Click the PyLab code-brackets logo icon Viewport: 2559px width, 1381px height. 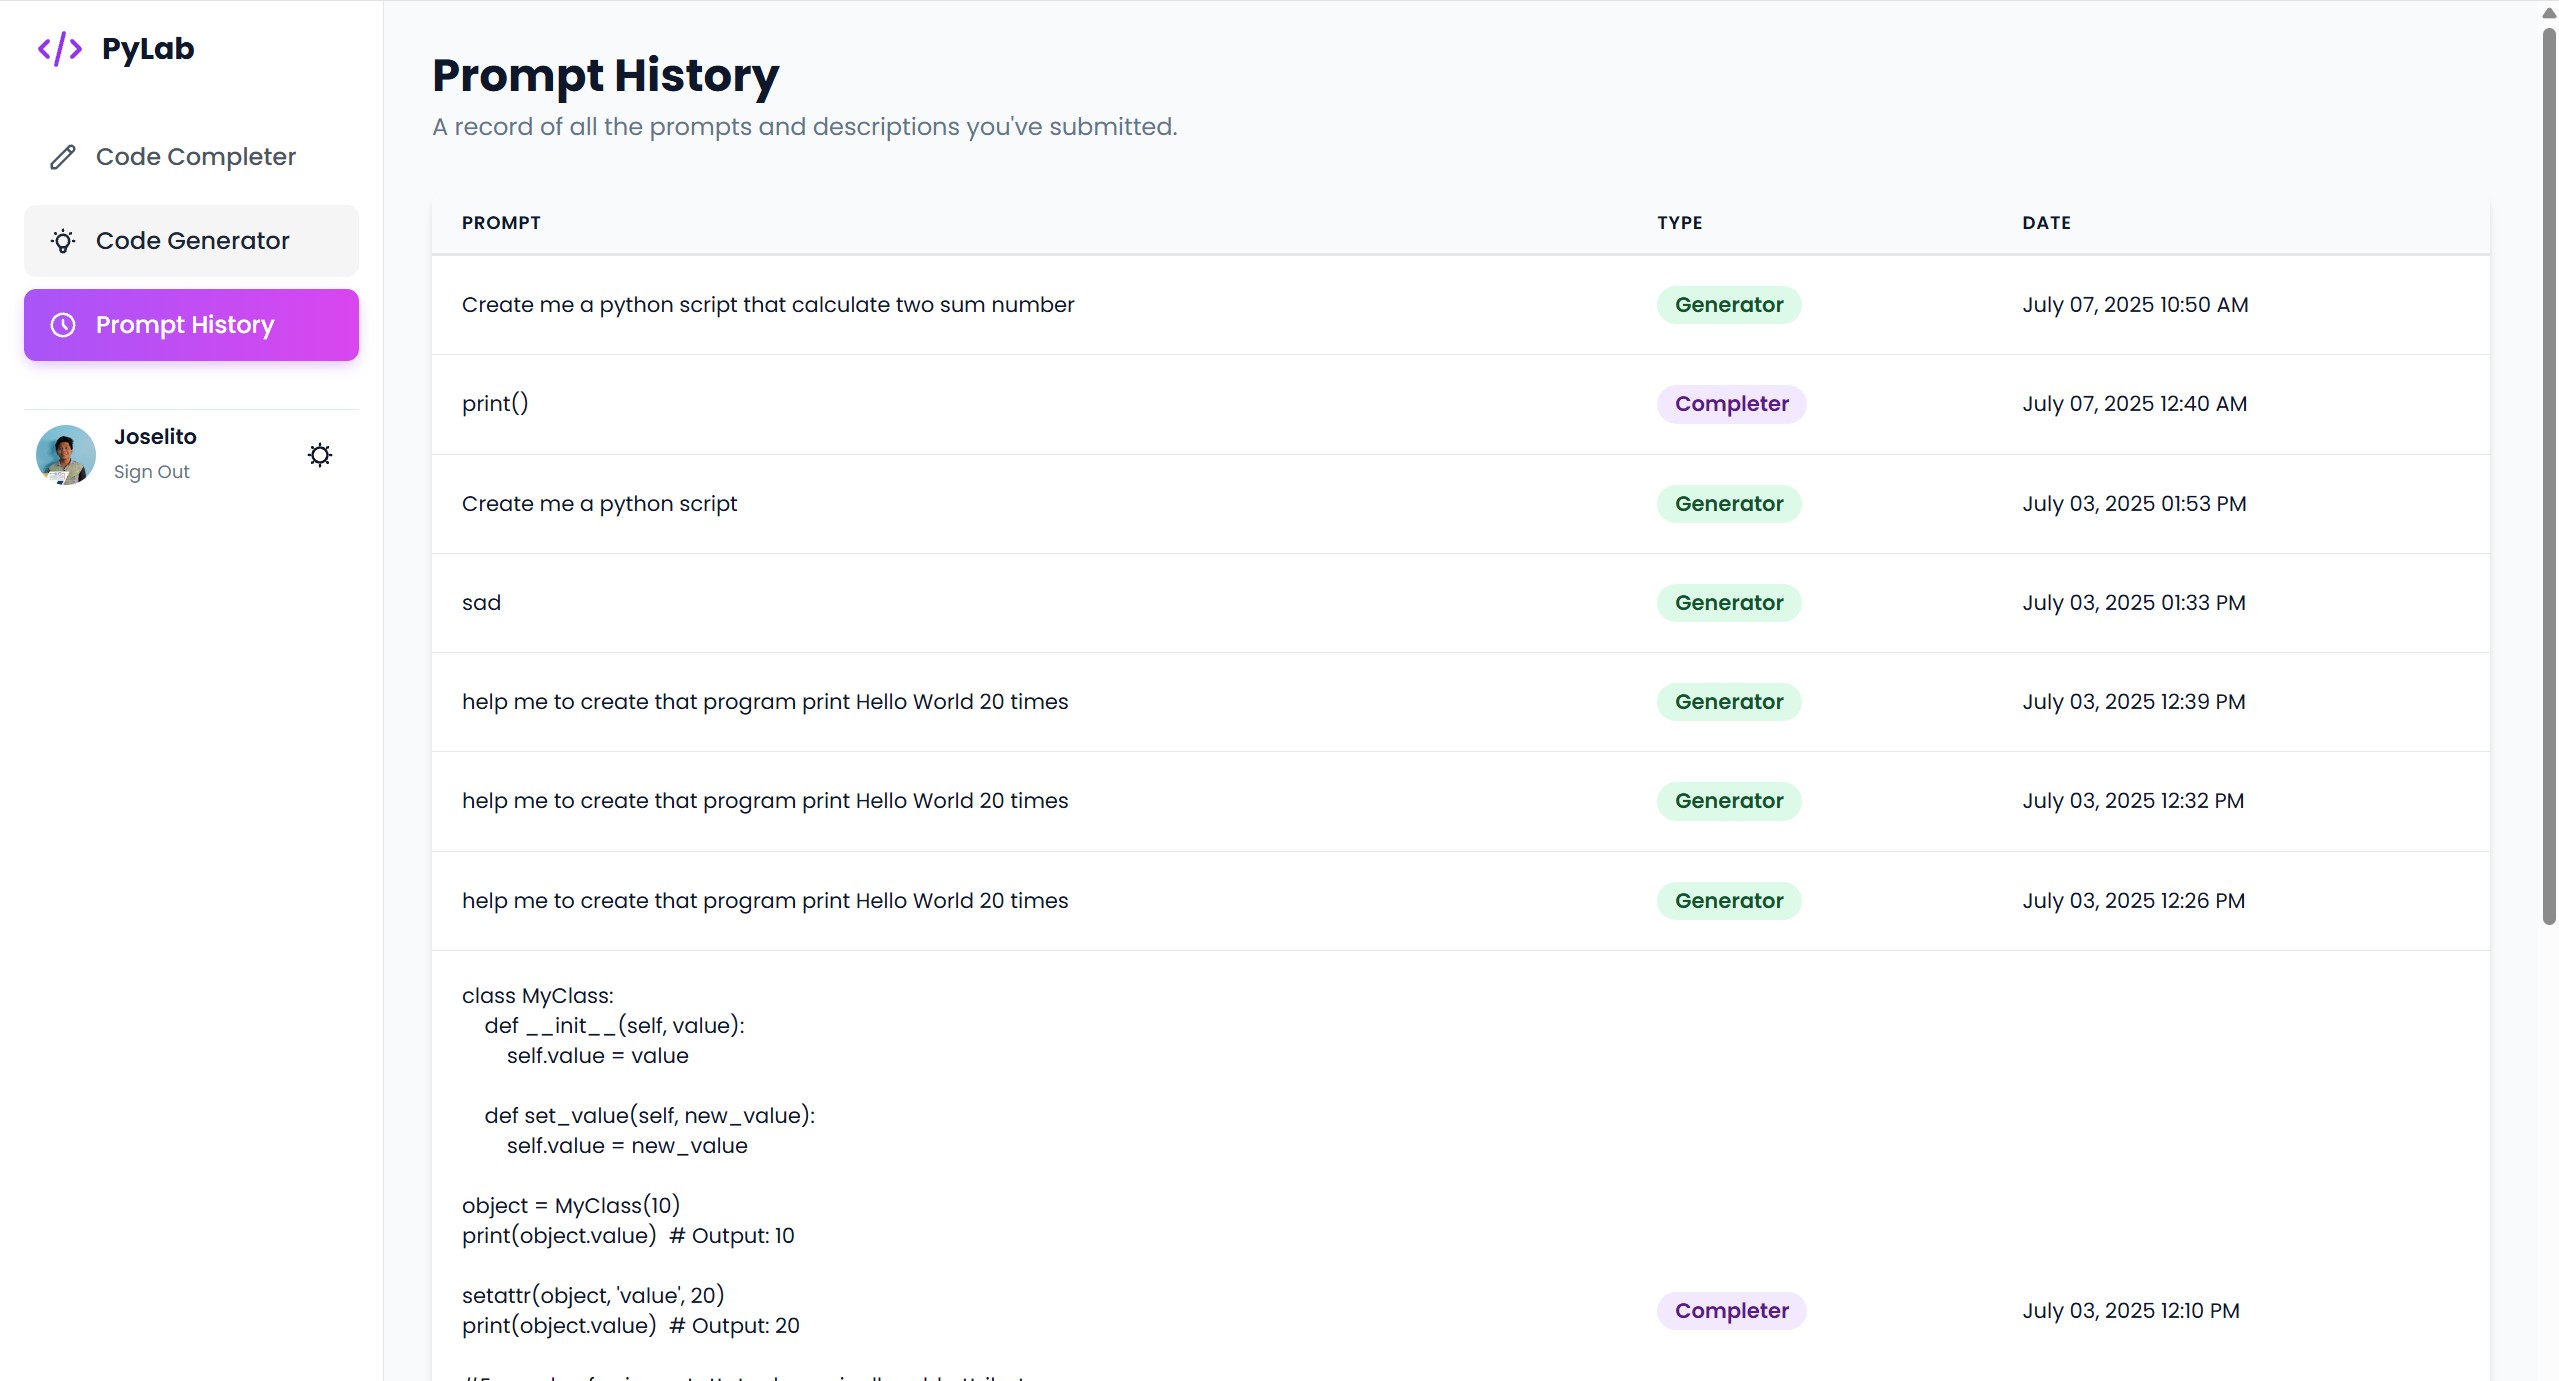click(x=59, y=48)
